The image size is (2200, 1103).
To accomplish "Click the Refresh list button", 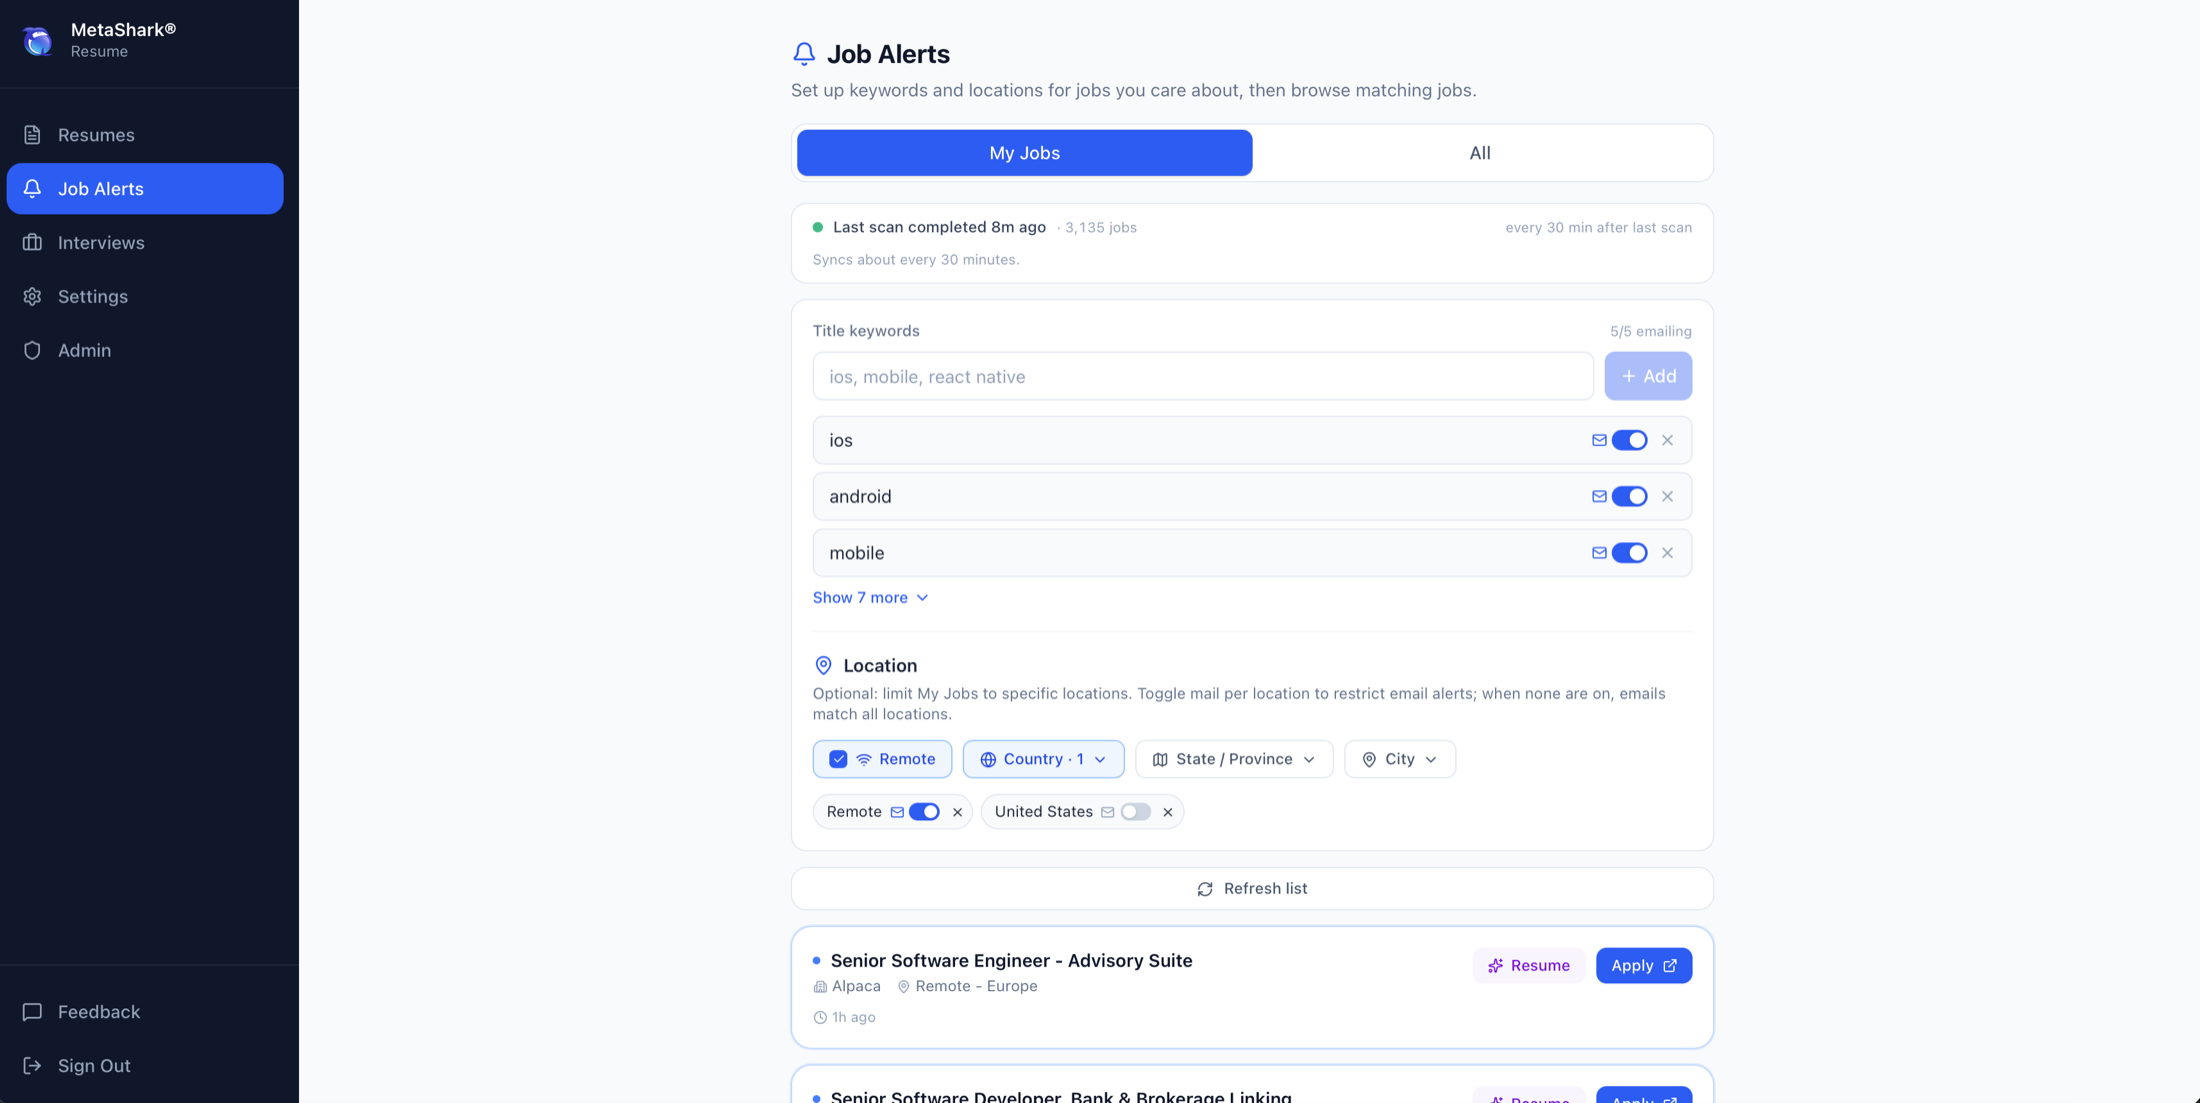I will 1252,889.
